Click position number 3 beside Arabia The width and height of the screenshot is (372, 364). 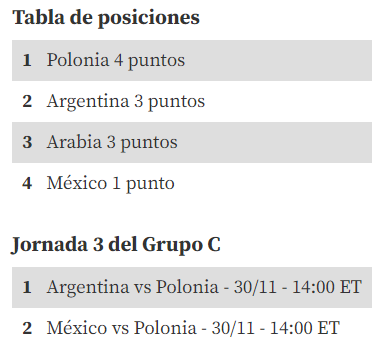[x=27, y=142]
